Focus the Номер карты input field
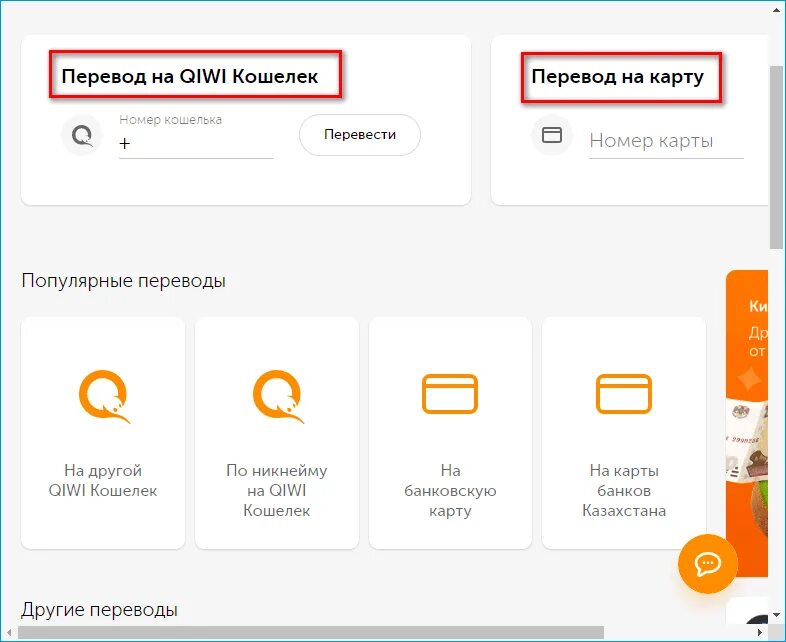This screenshot has width=786, height=642. 666,141
